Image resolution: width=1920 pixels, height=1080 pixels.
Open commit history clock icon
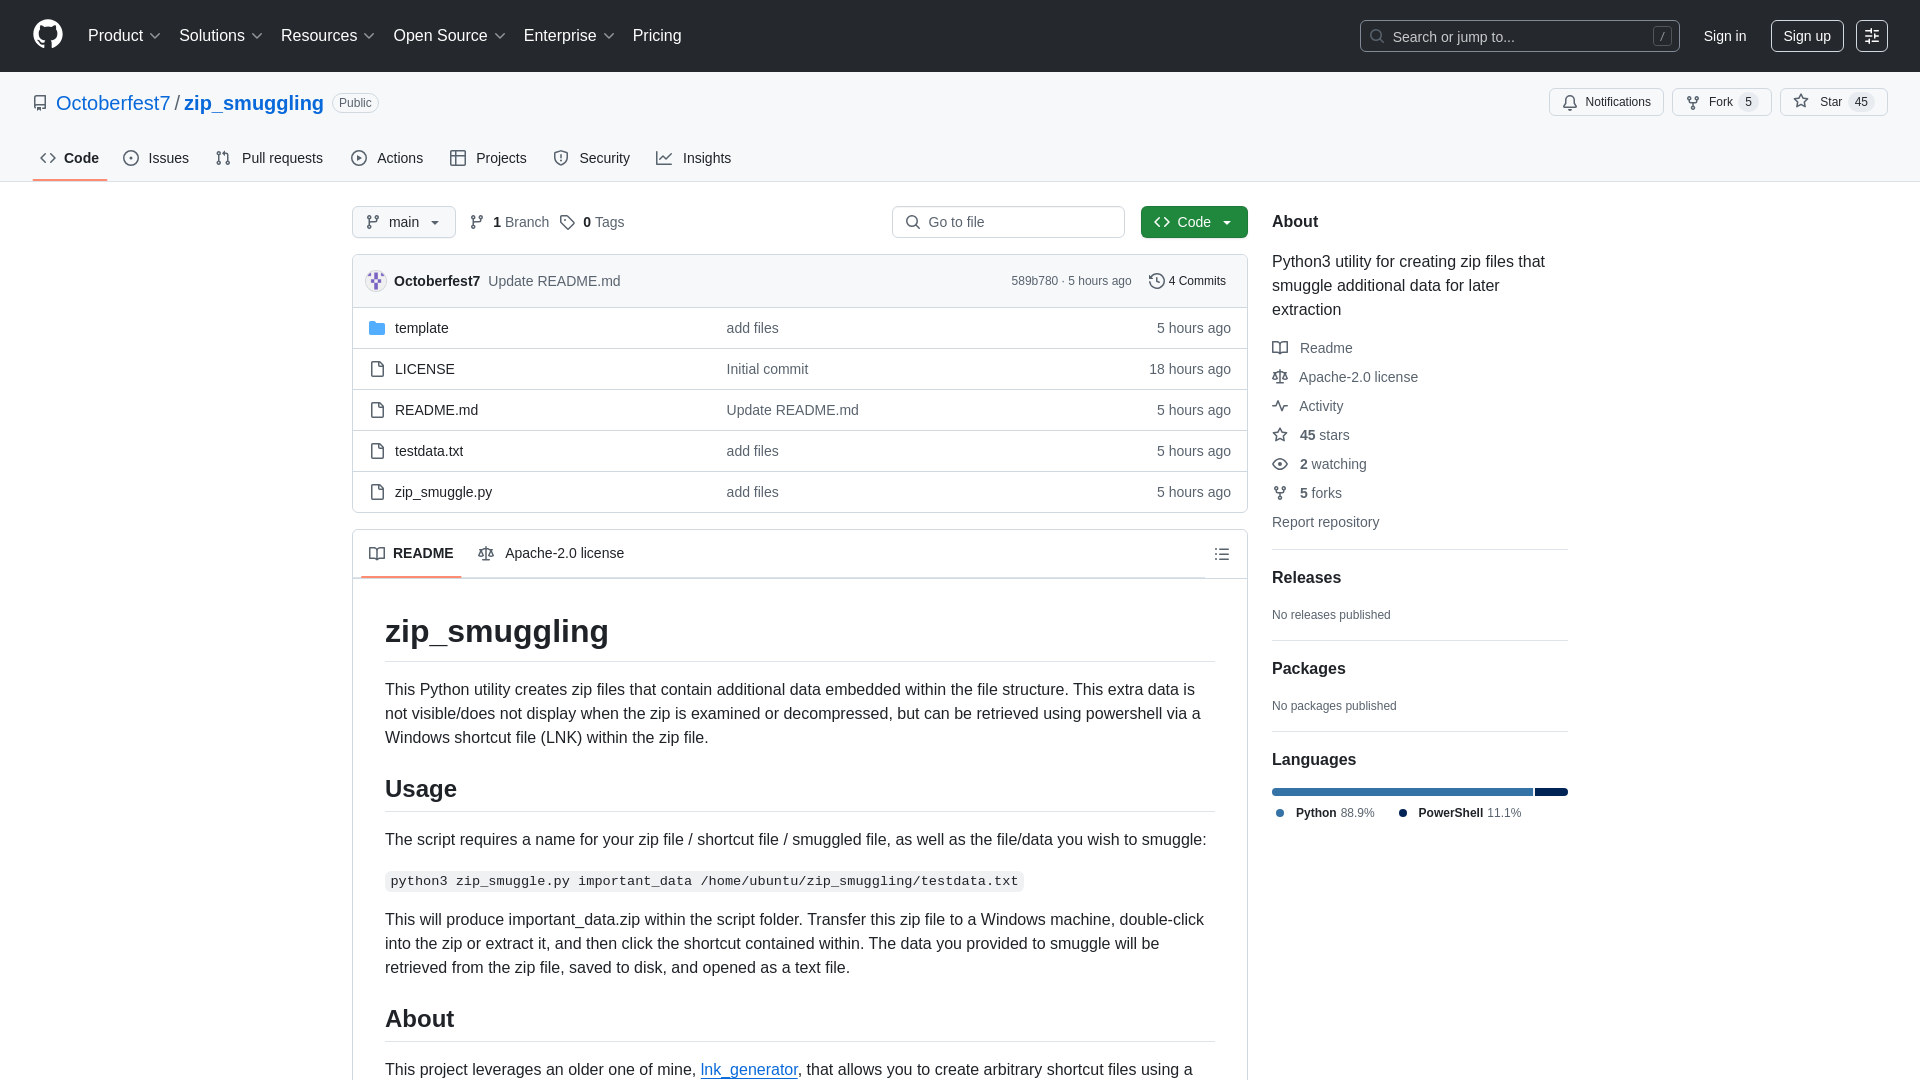[x=1157, y=281]
